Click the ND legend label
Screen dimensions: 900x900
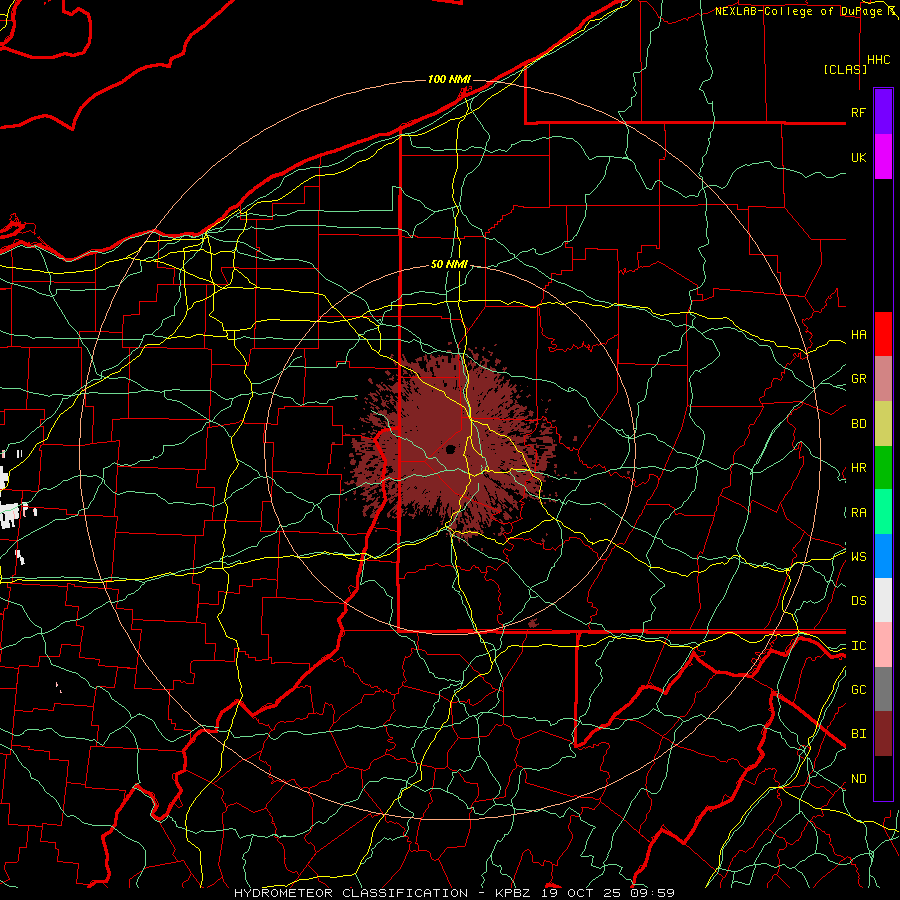coord(858,779)
